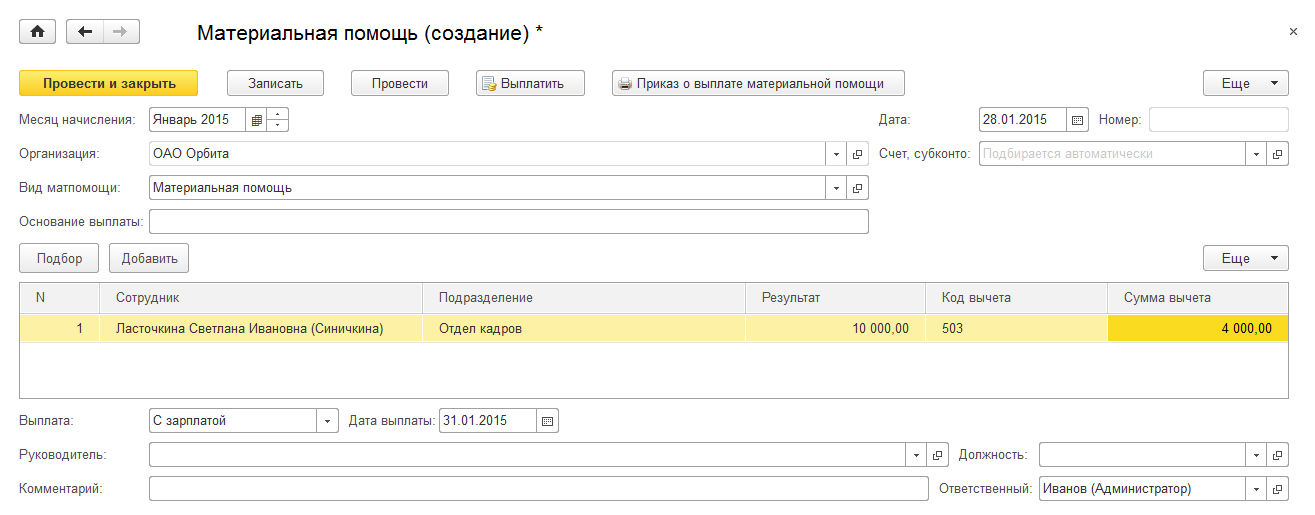Image resolution: width=1315 pixels, height=515 pixels.
Task: Expand the Организация dropdown list
Action: [836, 154]
